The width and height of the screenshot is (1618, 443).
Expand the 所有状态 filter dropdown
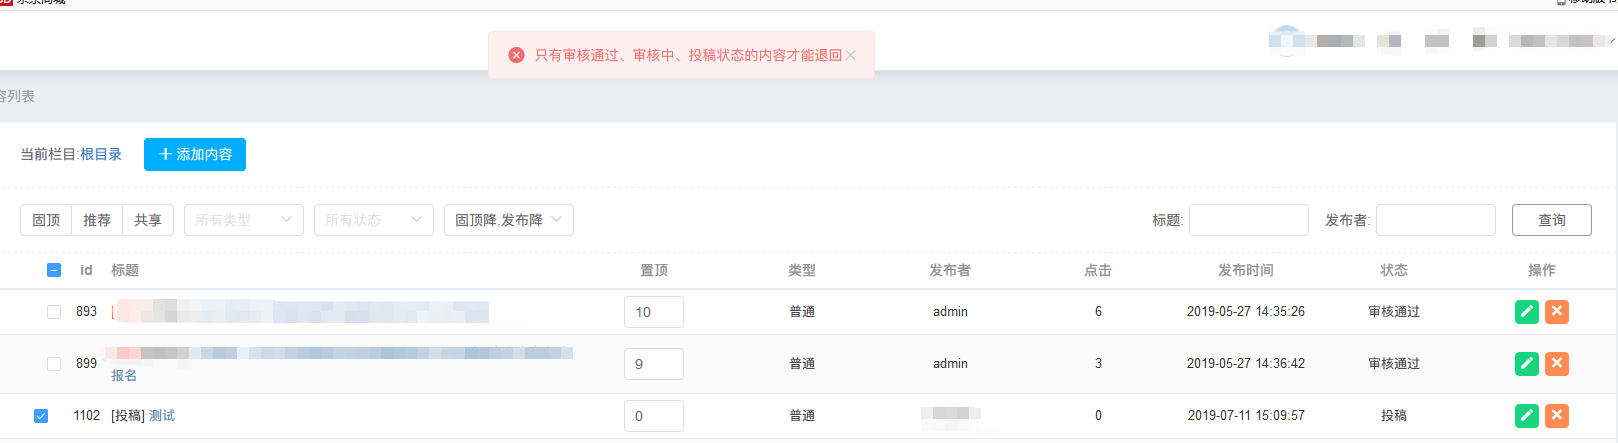click(x=373, y=220)
